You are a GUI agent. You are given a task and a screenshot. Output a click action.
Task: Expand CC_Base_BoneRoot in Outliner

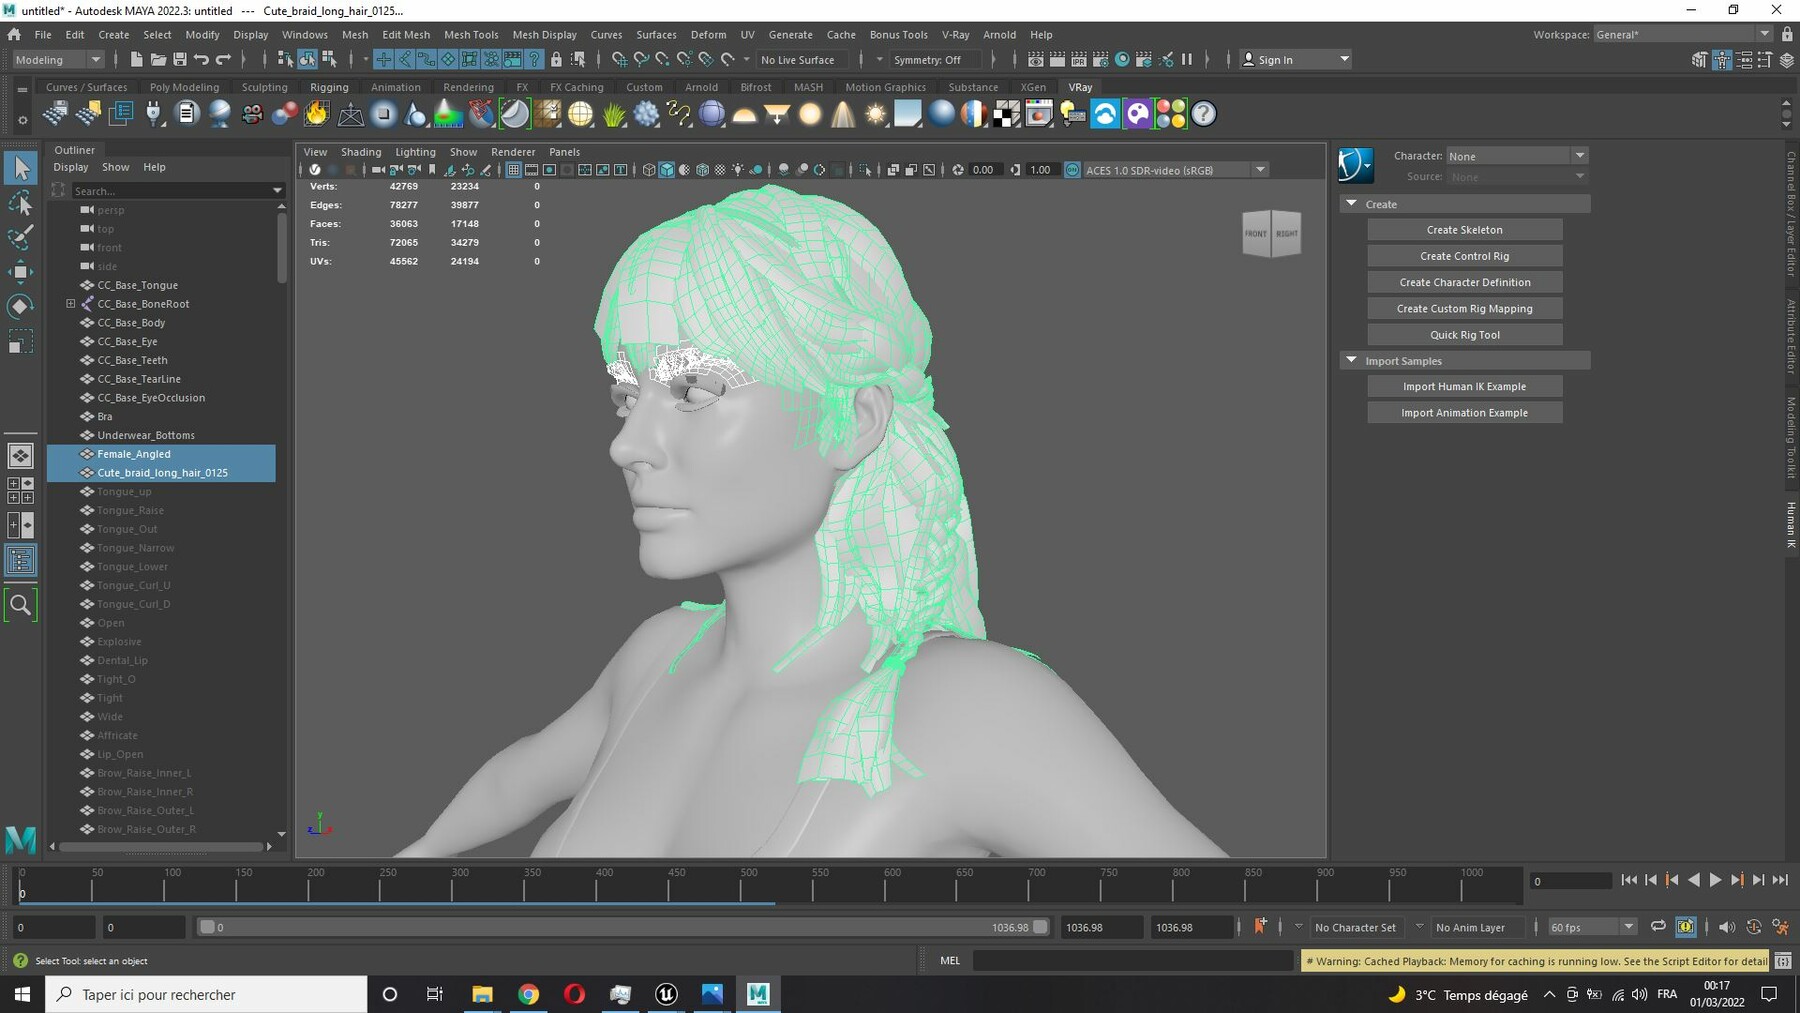click(x=71, y=304)
